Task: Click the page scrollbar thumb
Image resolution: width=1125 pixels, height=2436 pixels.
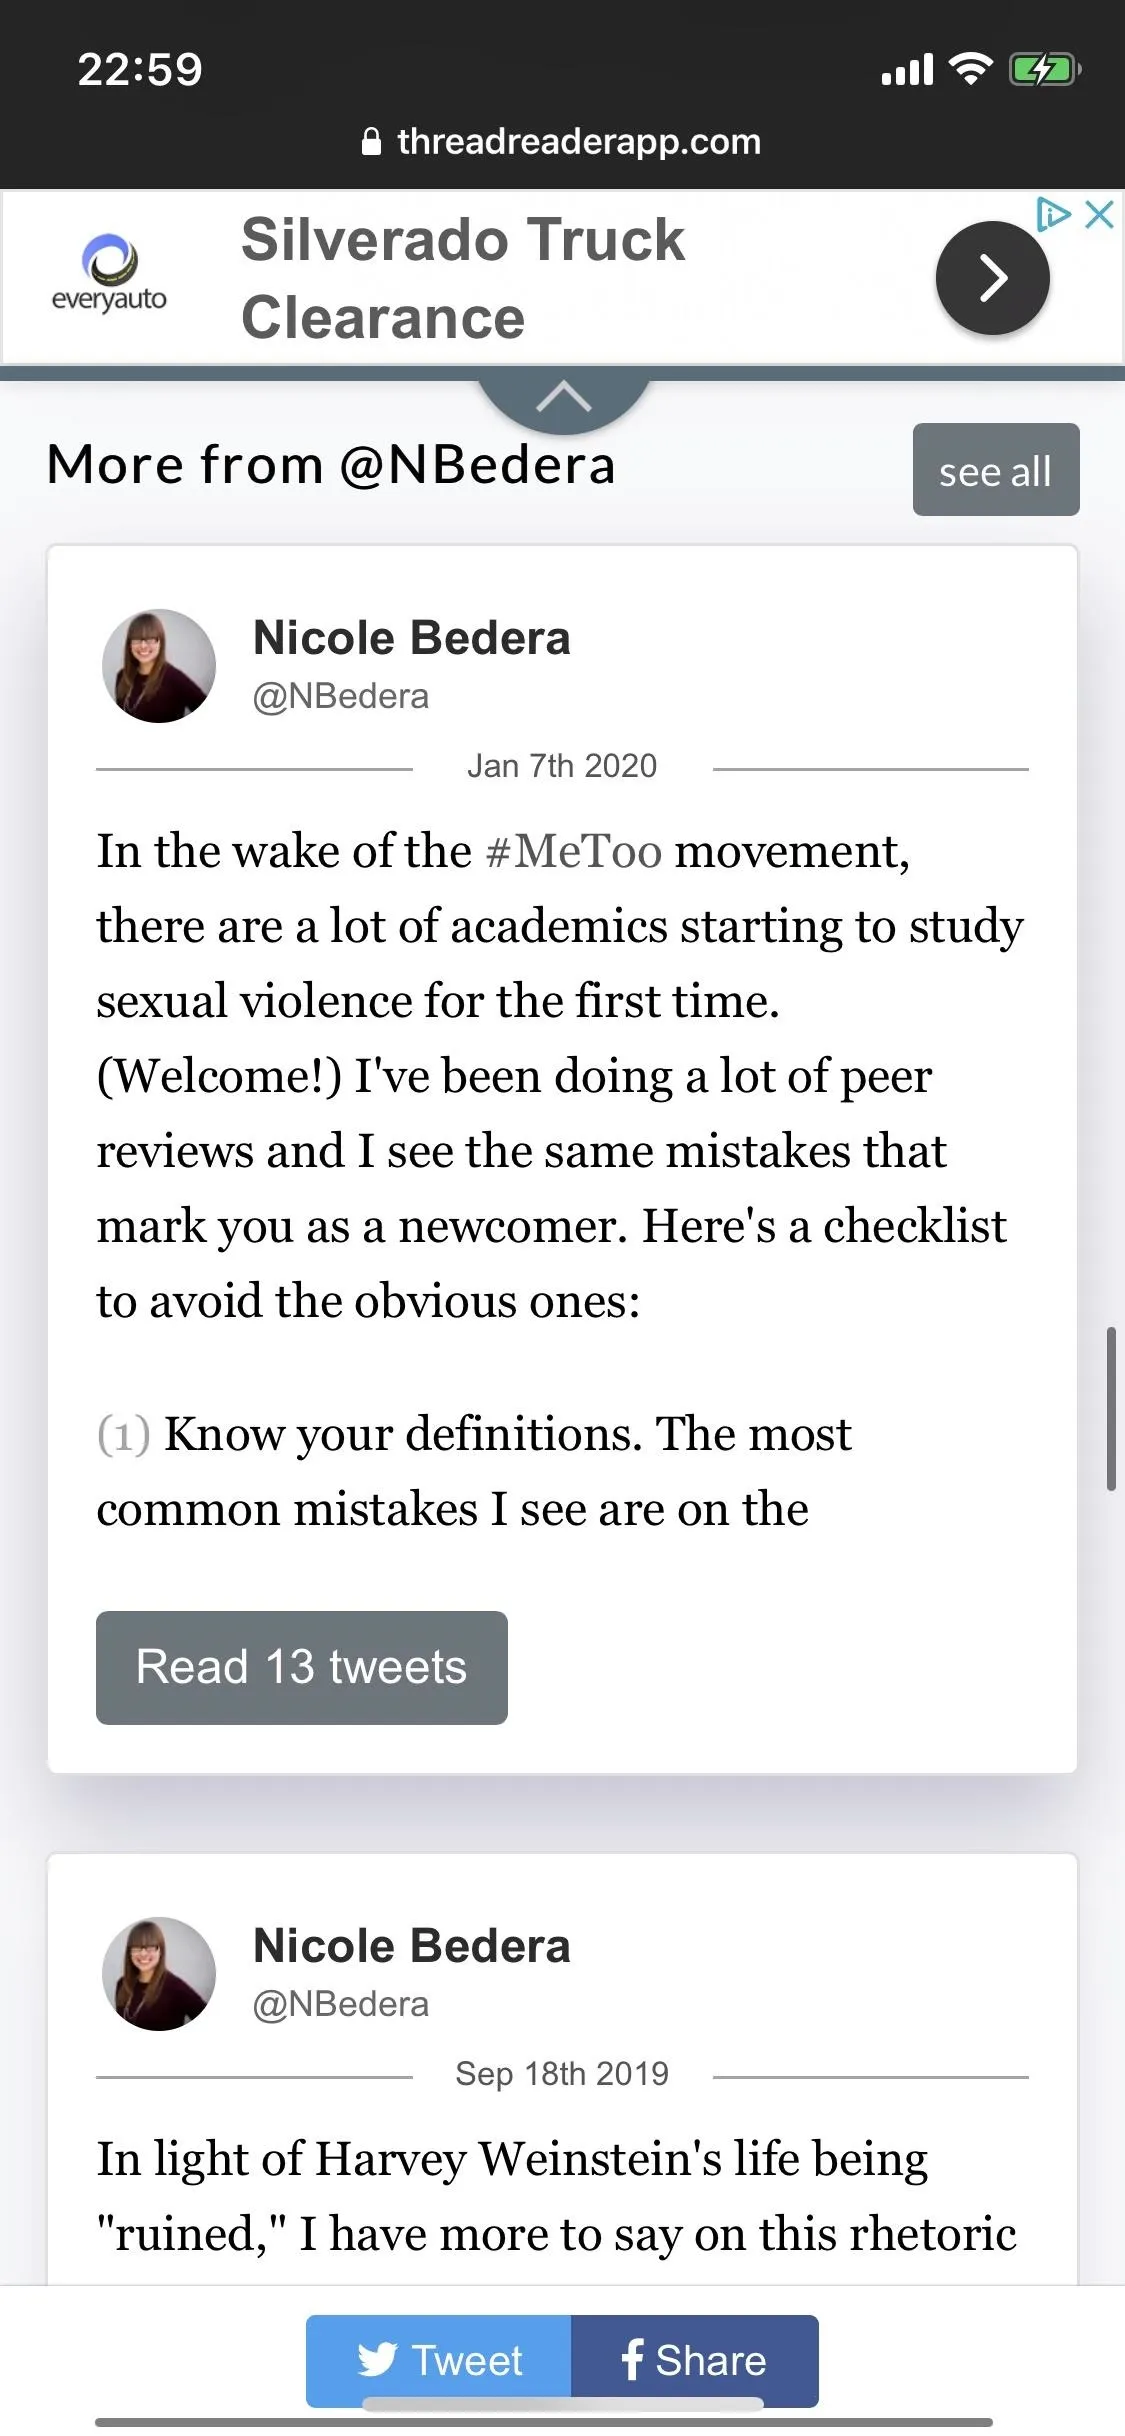Action: [x=1111, y=1409]
